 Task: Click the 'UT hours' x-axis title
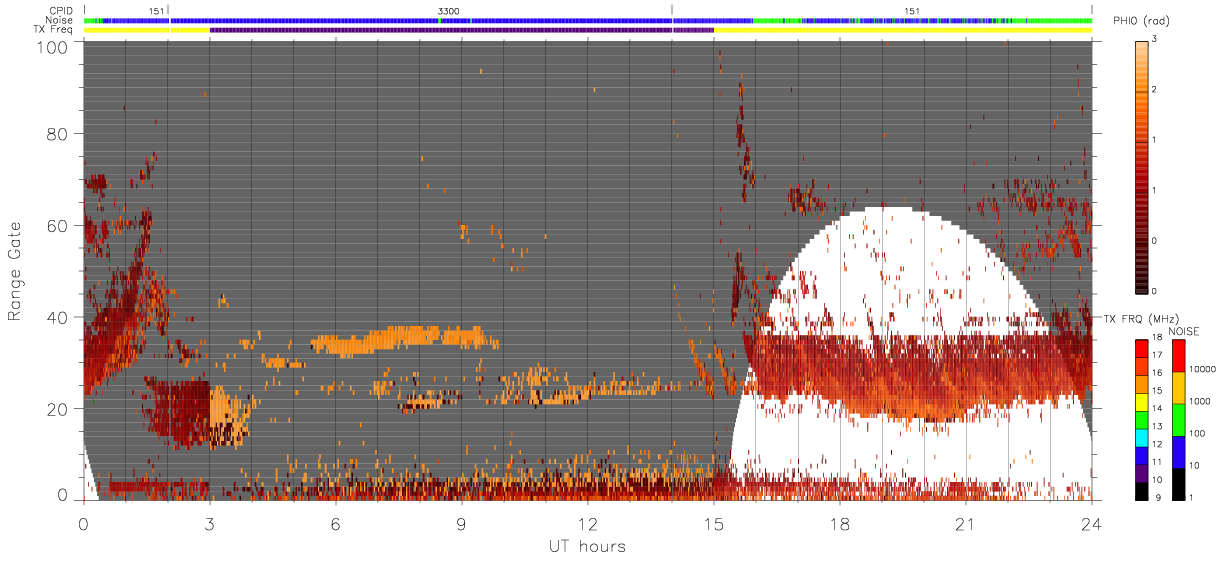click(x=587, y=546)
